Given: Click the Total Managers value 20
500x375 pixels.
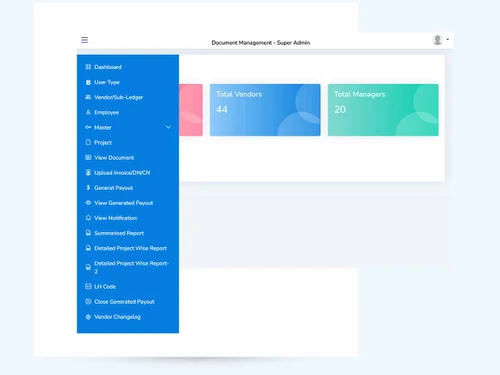Looking at the screenshot, I should (340, 109).
